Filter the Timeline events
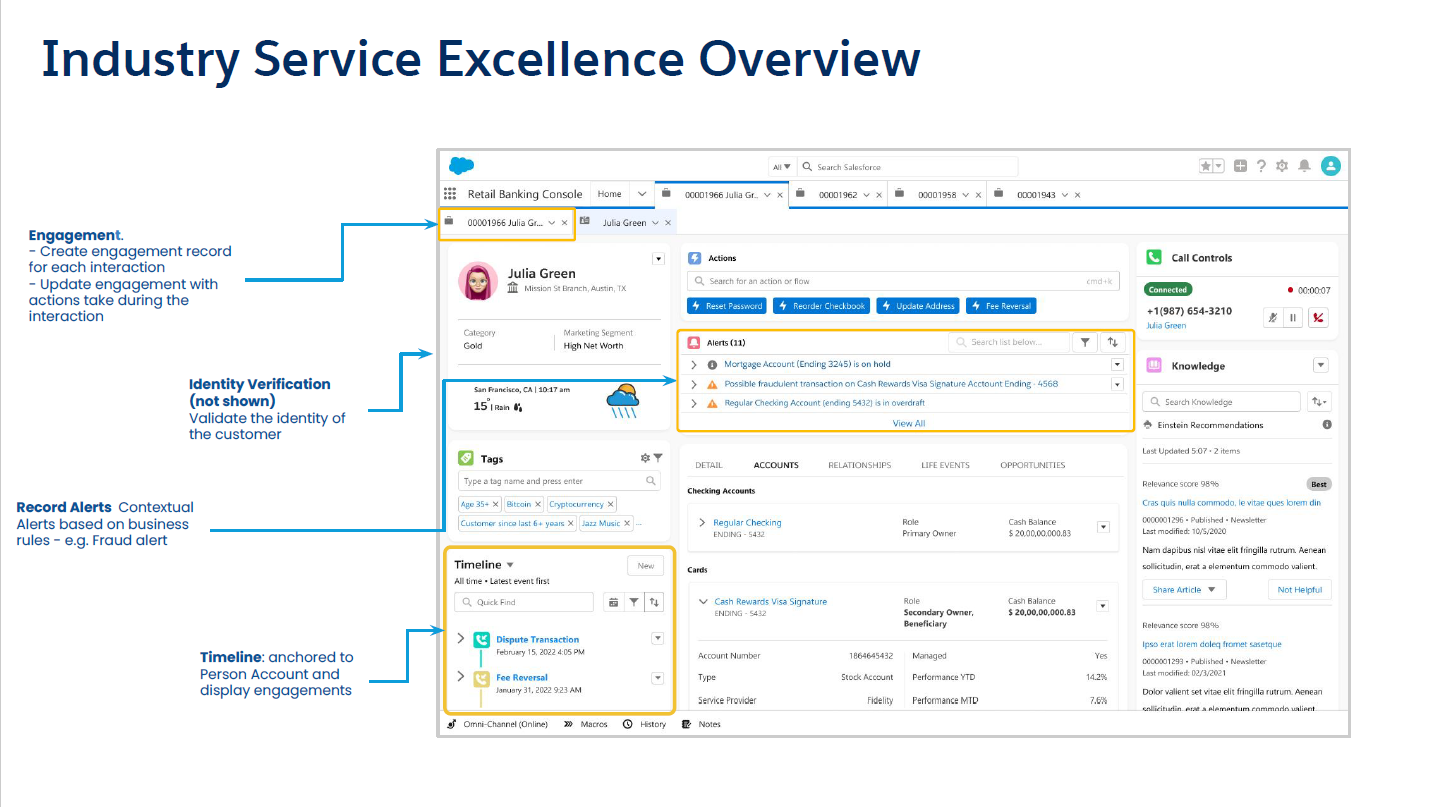This screenshot has height=807, width=1445. (x=634, y=602)
